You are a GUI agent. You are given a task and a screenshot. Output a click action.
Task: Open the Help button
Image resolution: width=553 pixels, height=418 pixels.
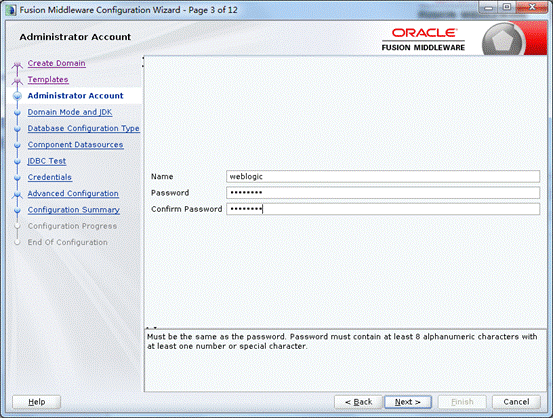tap(36, 402)
